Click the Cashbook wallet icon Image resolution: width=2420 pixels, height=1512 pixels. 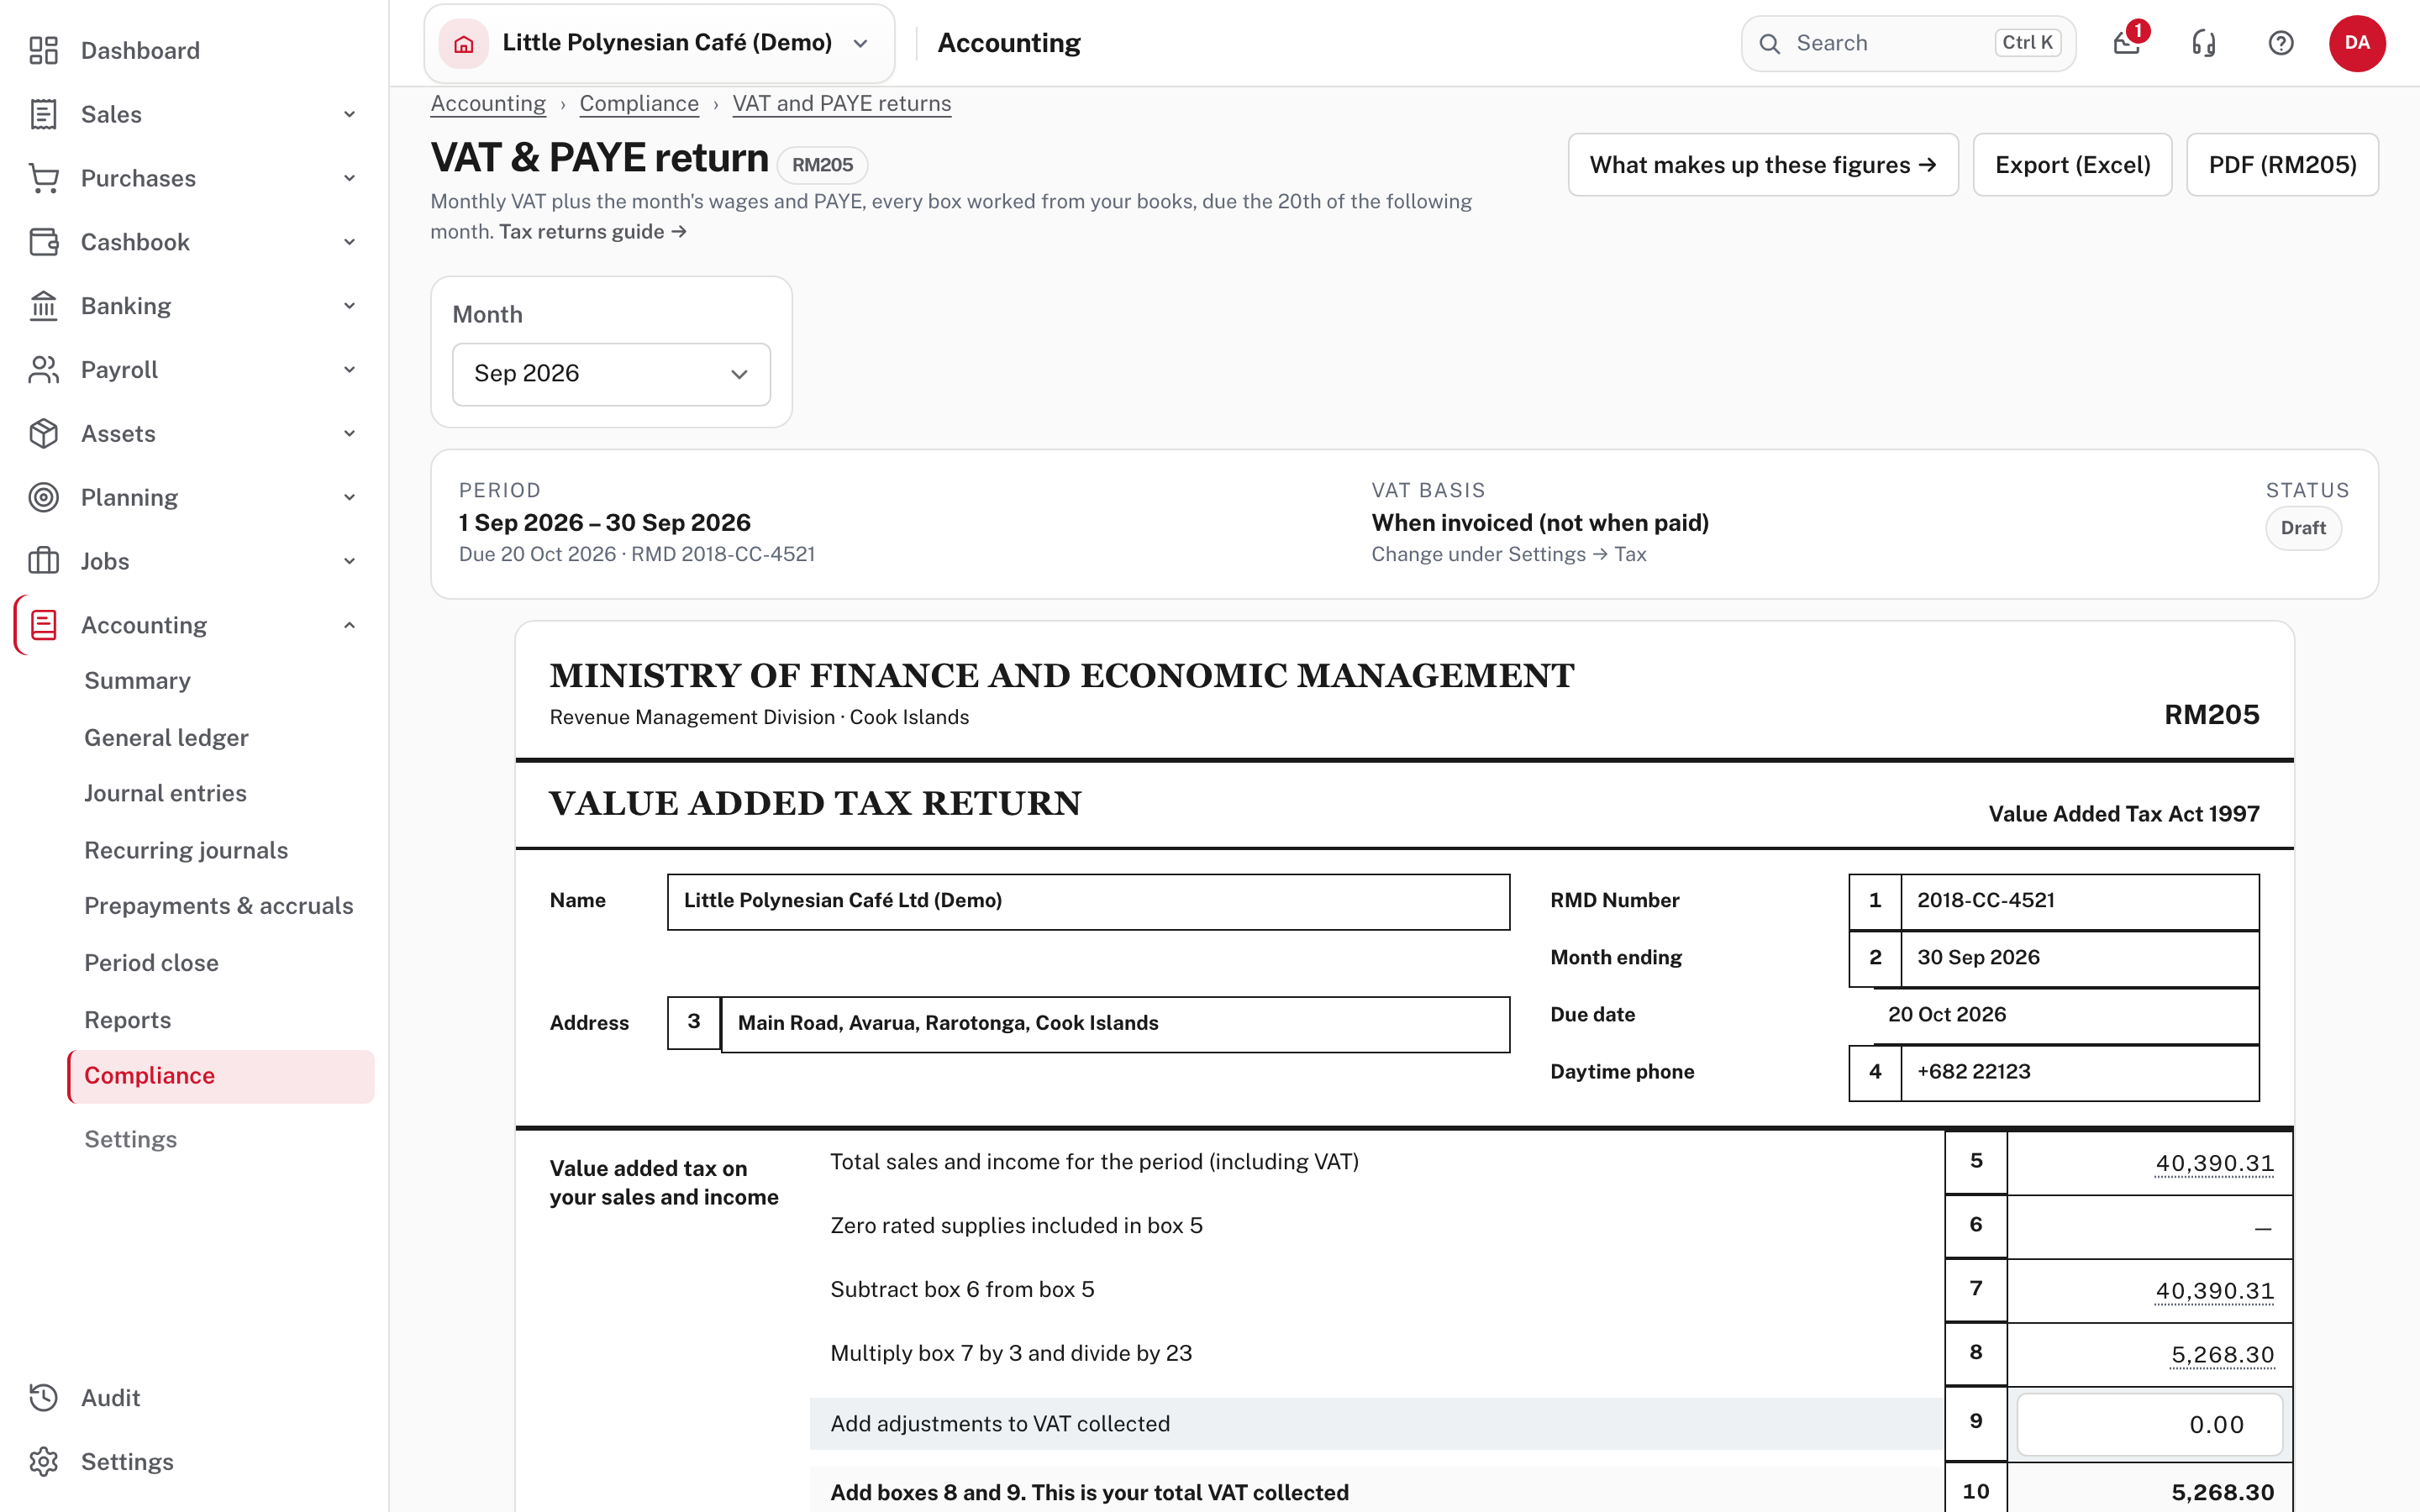(x=43, y=242)
